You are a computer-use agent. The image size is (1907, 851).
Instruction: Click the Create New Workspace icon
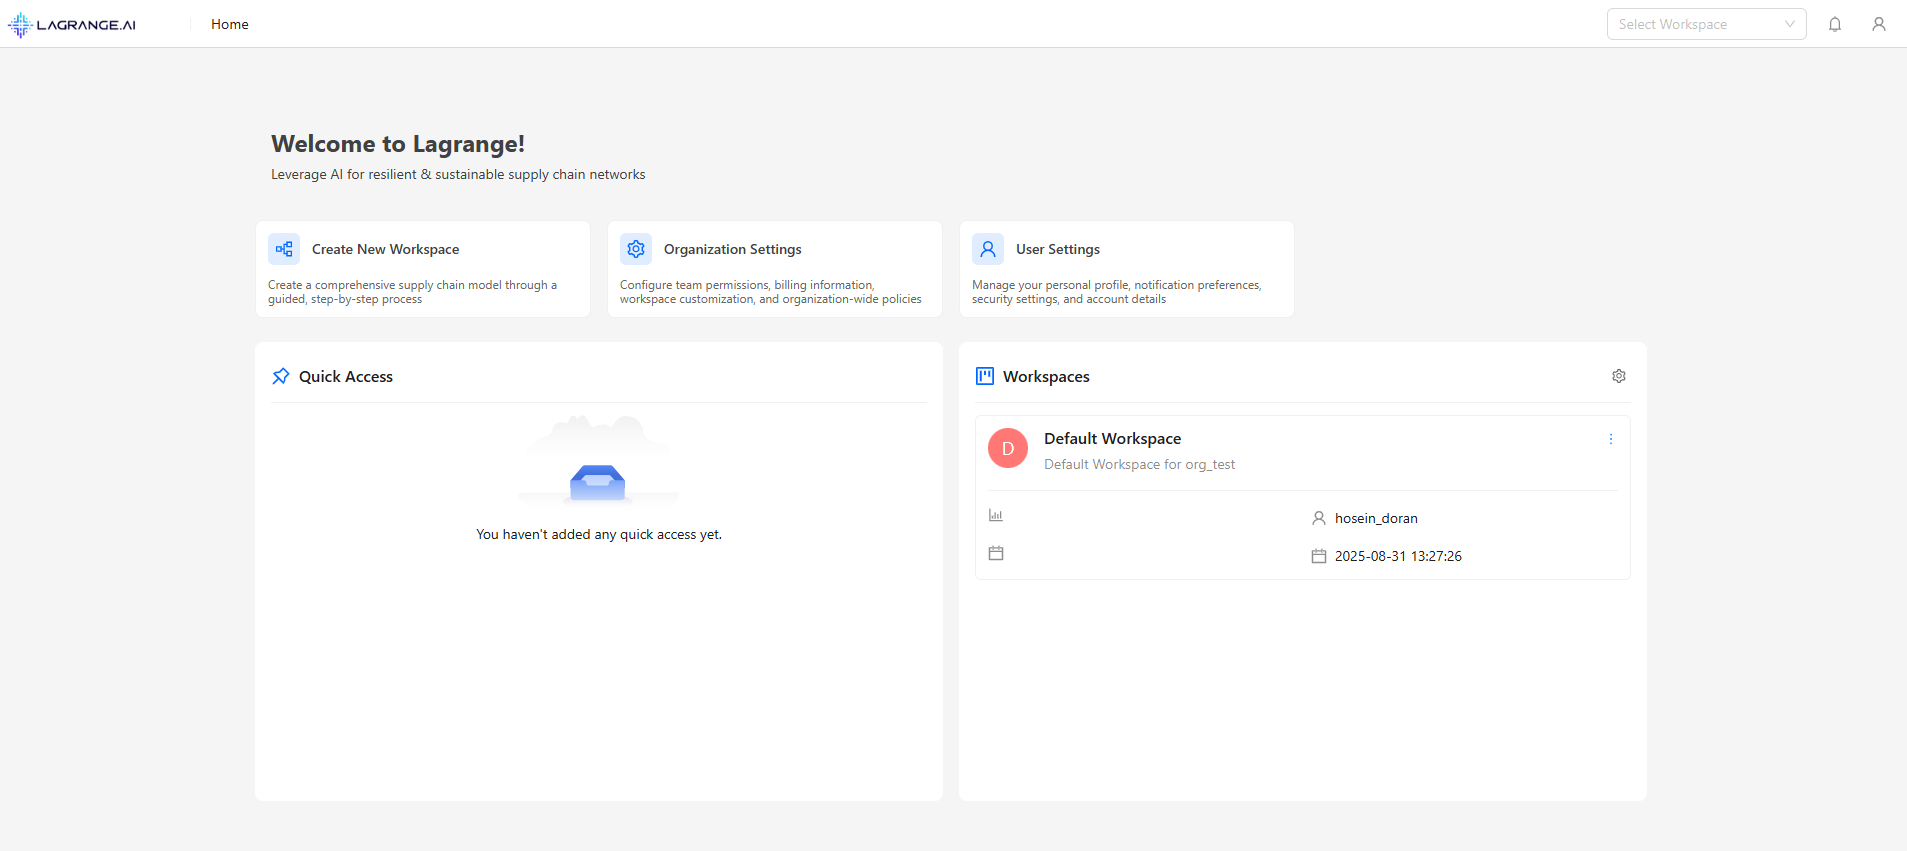(284, 249)
